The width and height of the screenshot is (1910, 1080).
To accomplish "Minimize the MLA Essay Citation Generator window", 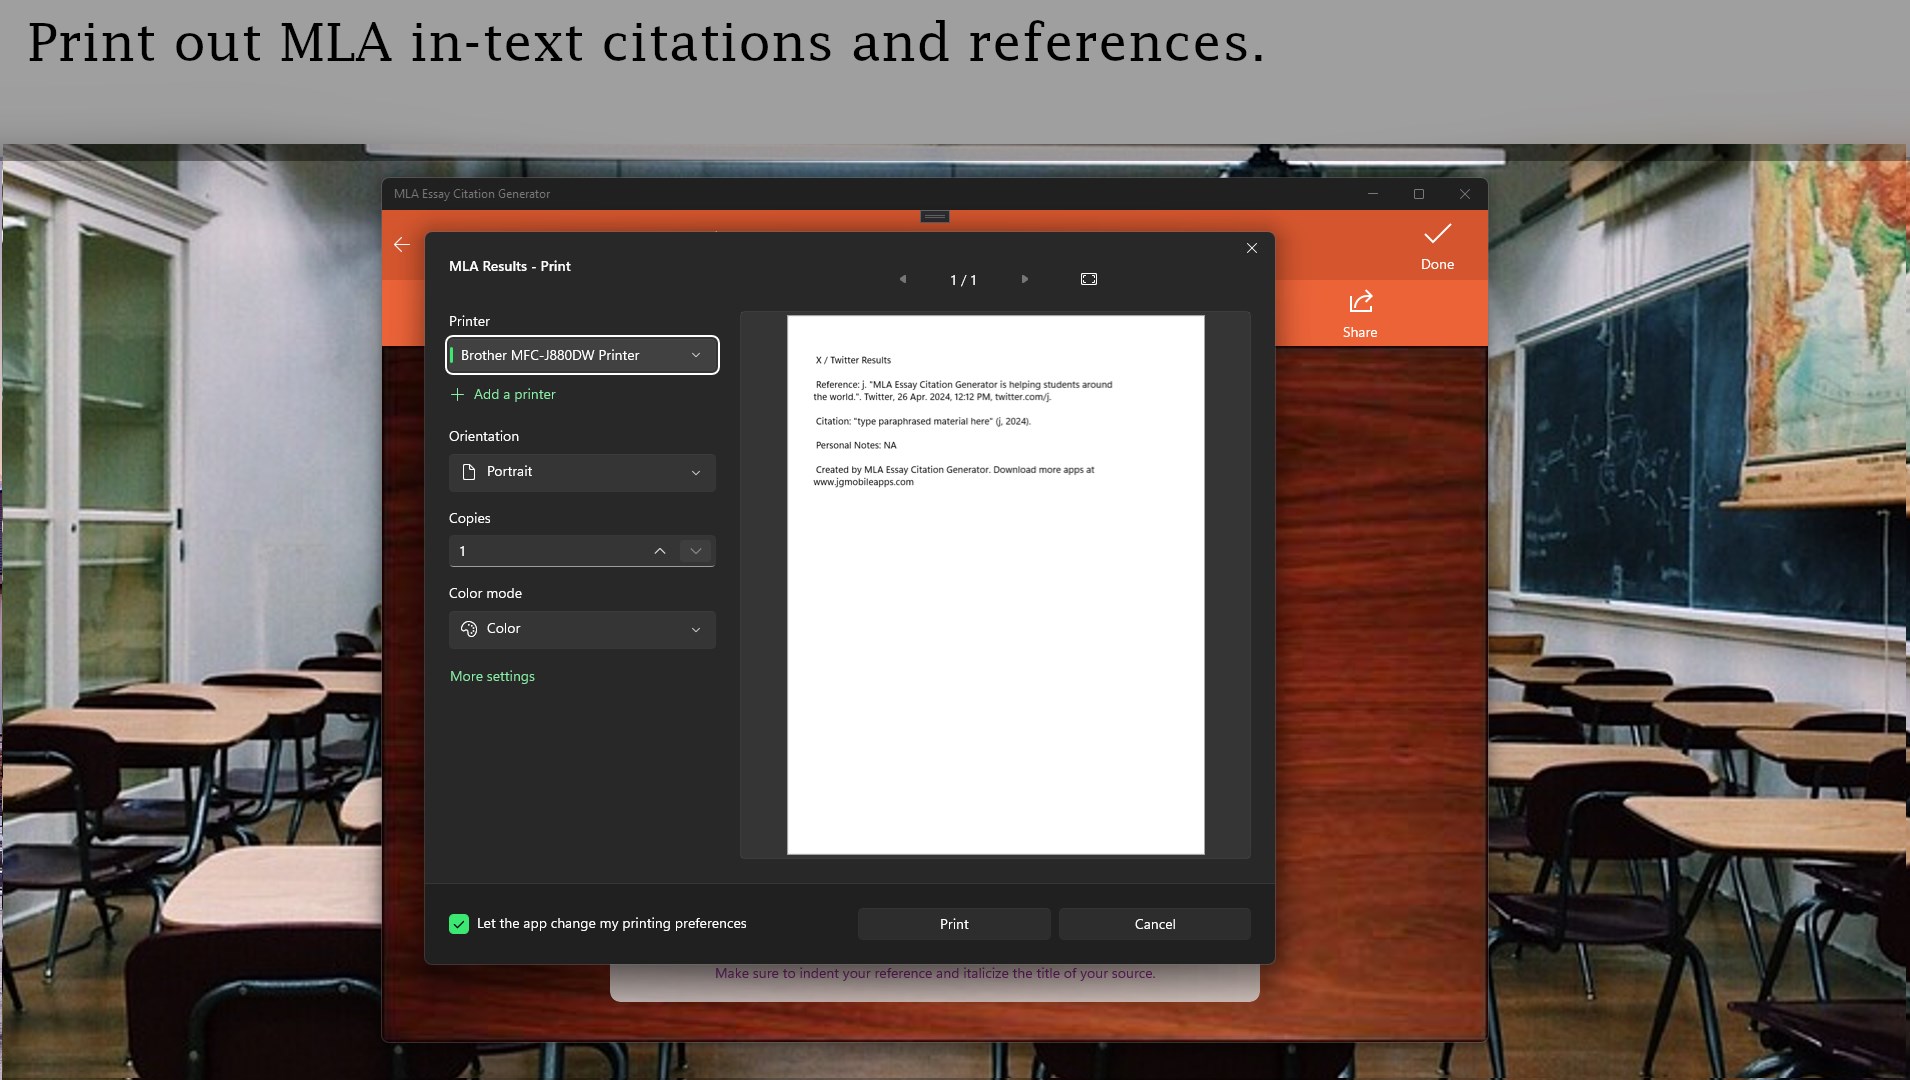I will tap(1373, 194).
